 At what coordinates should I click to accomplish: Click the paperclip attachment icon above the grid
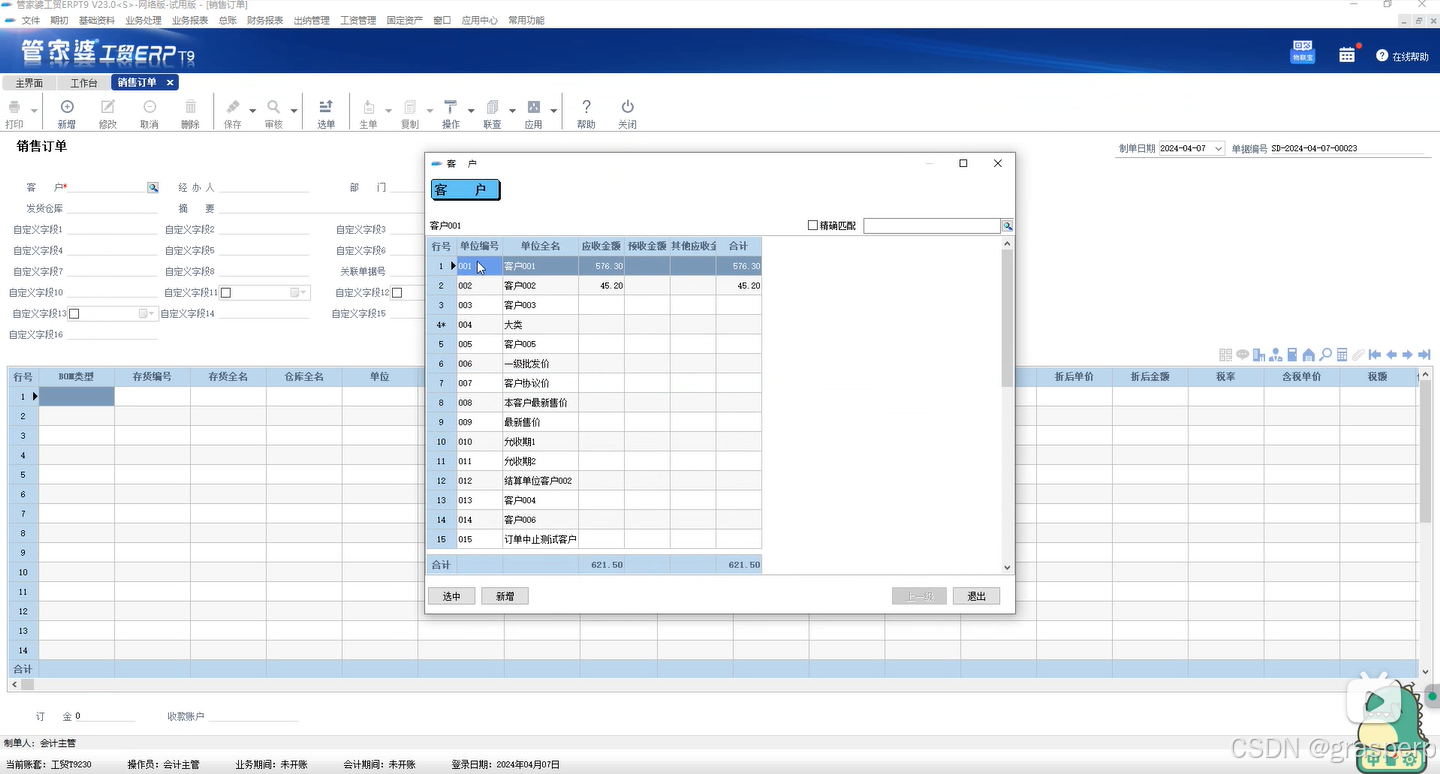point(1358,355)
